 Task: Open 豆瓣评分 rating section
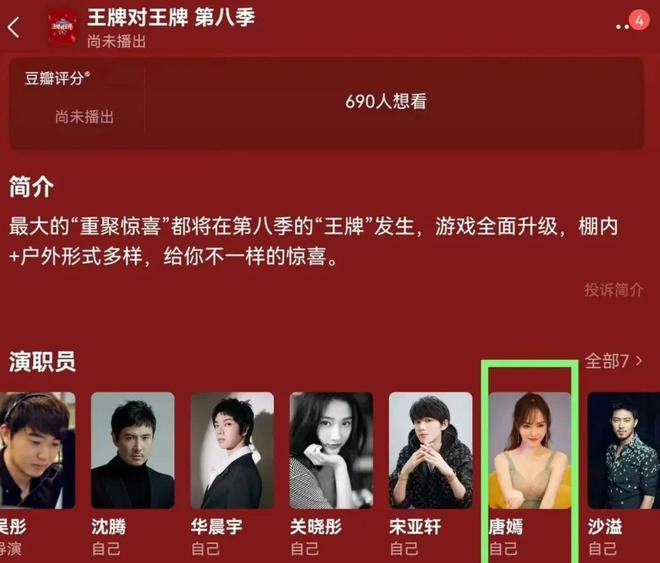[x=78, y=101]
